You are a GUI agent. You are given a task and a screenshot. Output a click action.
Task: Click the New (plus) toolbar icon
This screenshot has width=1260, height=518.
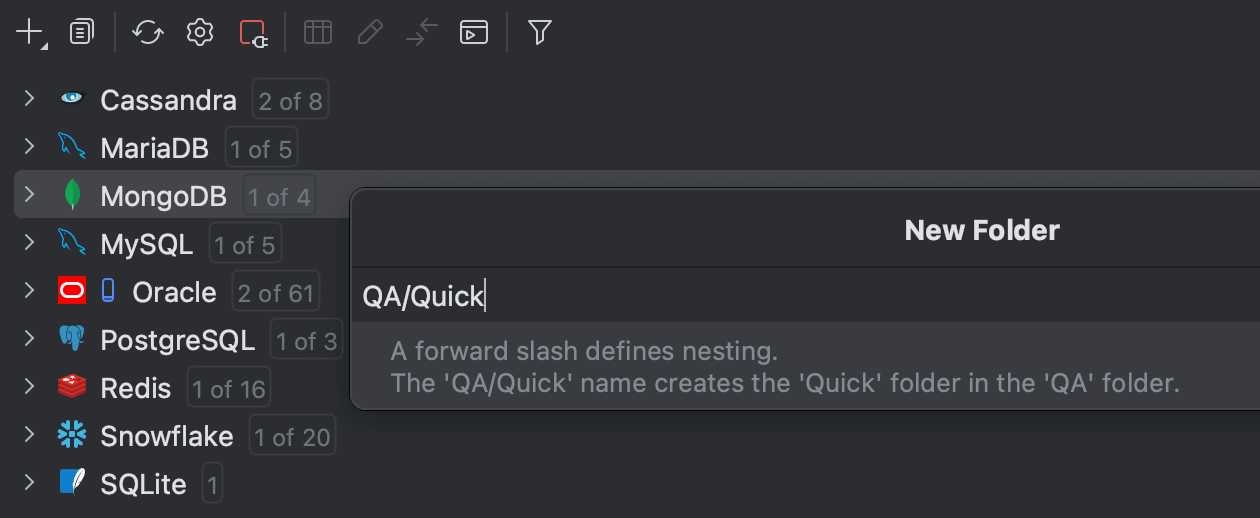tap(30, 33)
